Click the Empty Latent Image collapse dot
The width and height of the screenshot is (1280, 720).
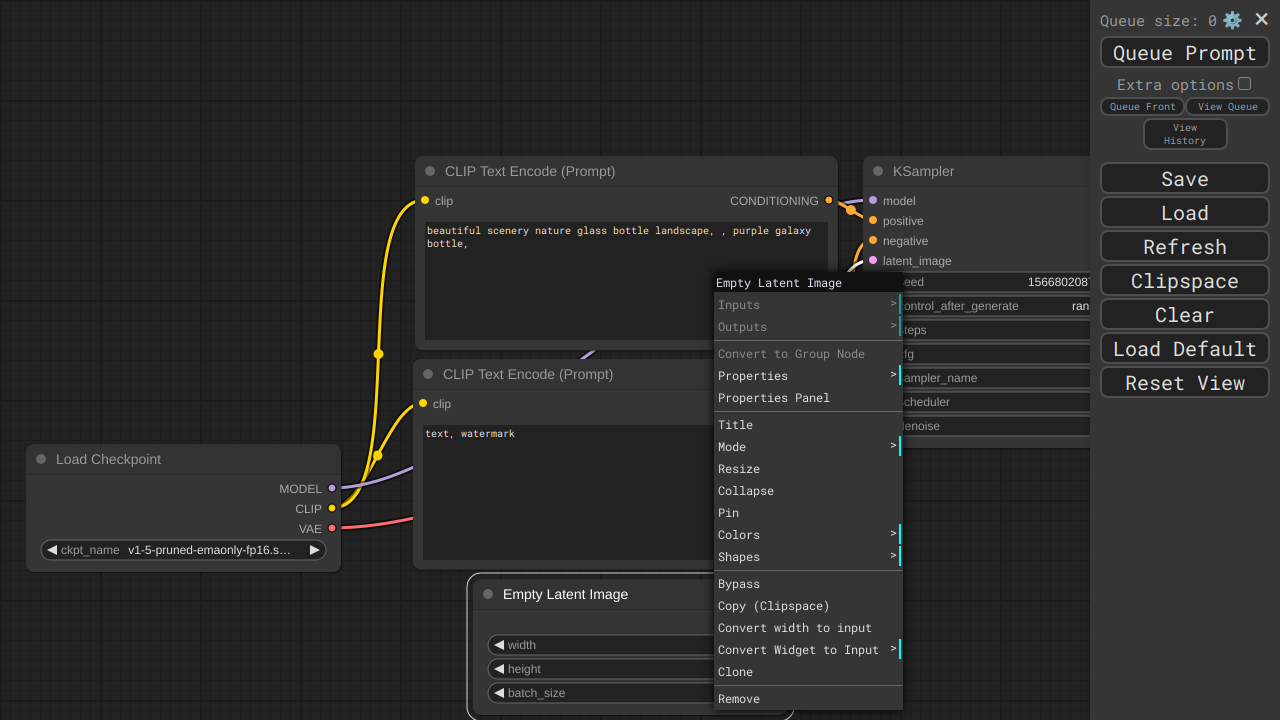click(488, 594)
